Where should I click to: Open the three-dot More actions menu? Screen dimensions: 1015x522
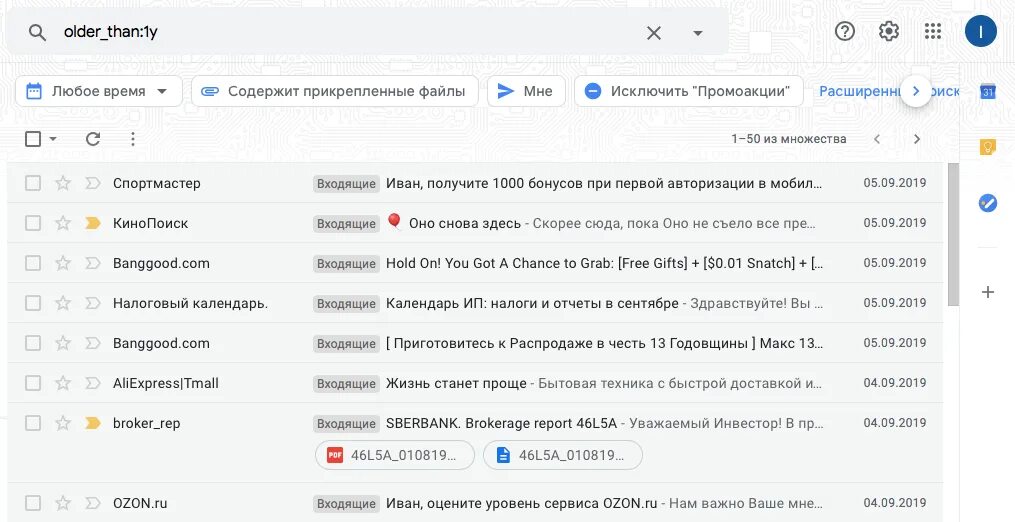click(x=133, y=139)
